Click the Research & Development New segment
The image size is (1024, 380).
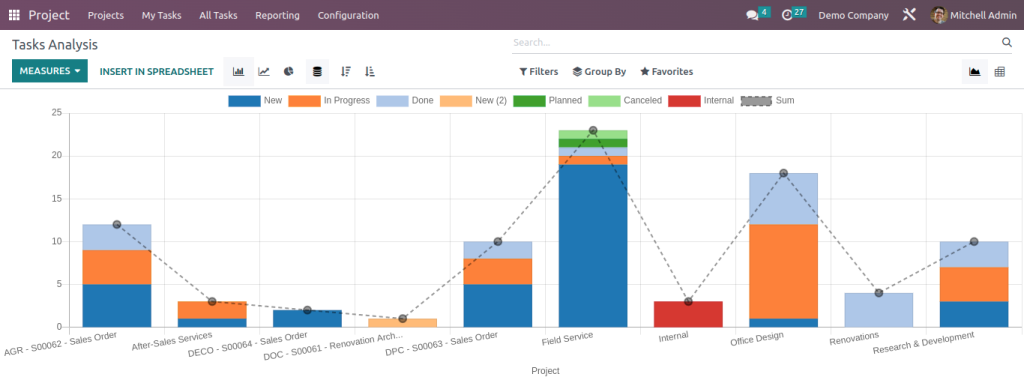tap(974, 314)
